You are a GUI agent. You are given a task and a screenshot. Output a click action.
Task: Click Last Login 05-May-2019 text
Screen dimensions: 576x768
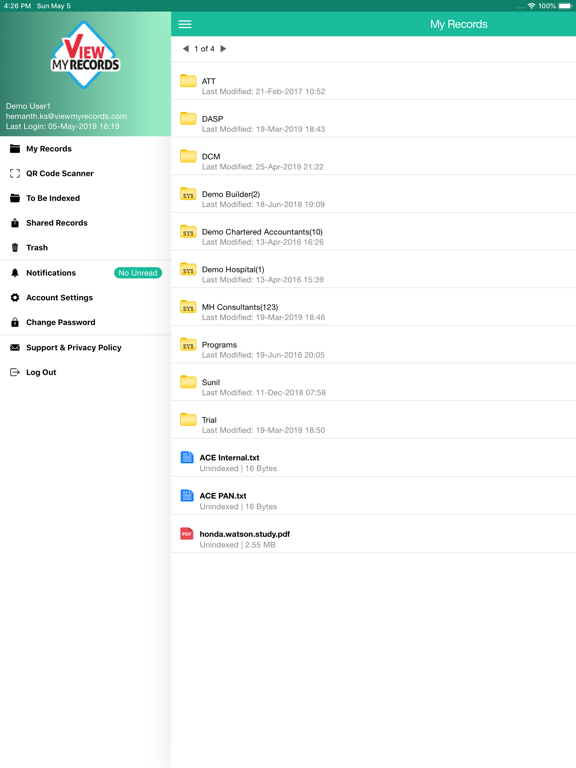coord(63,126)
